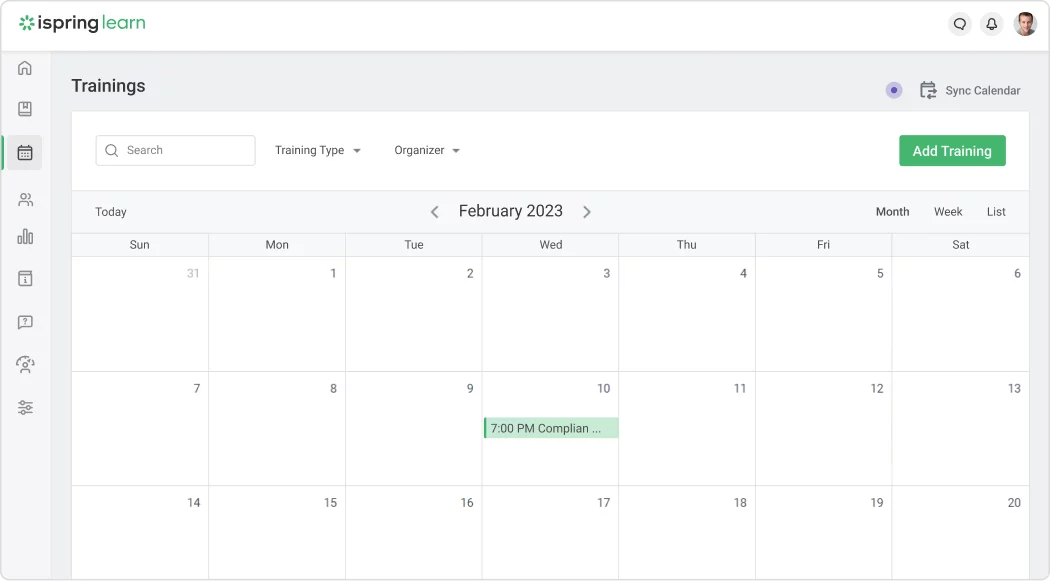Select the Month view
Screen dimensions: 1051x581
pos(892,212)
